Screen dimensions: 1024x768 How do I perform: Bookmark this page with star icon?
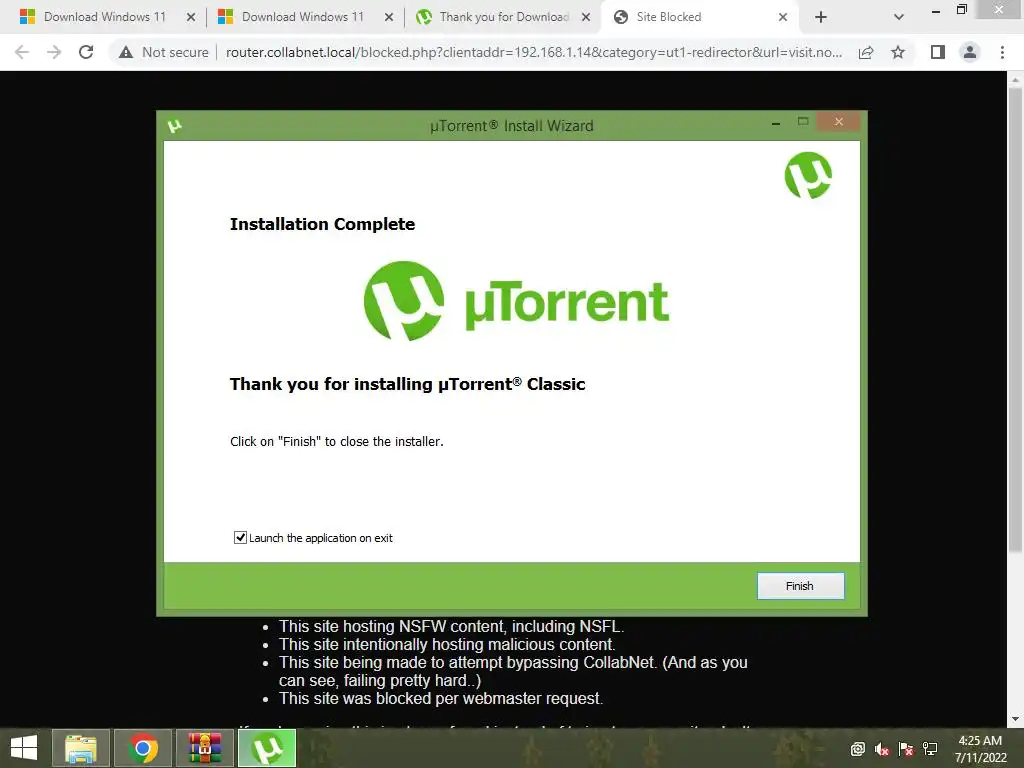(898, 52)
